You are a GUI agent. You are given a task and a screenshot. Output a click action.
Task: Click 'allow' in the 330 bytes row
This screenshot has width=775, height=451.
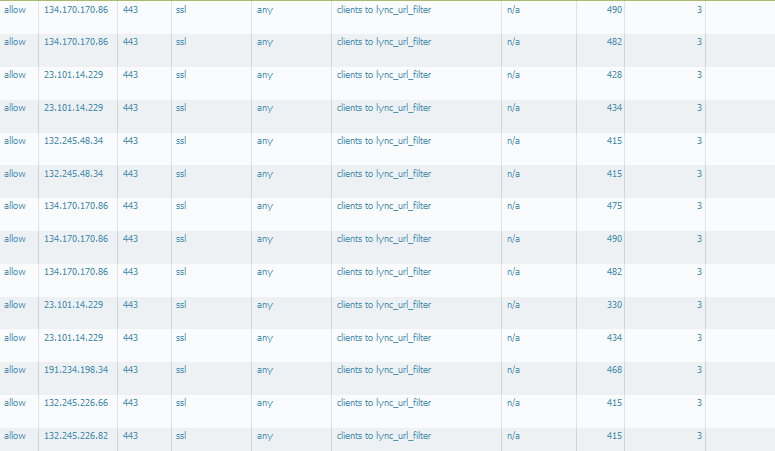(x=15, y=305)
